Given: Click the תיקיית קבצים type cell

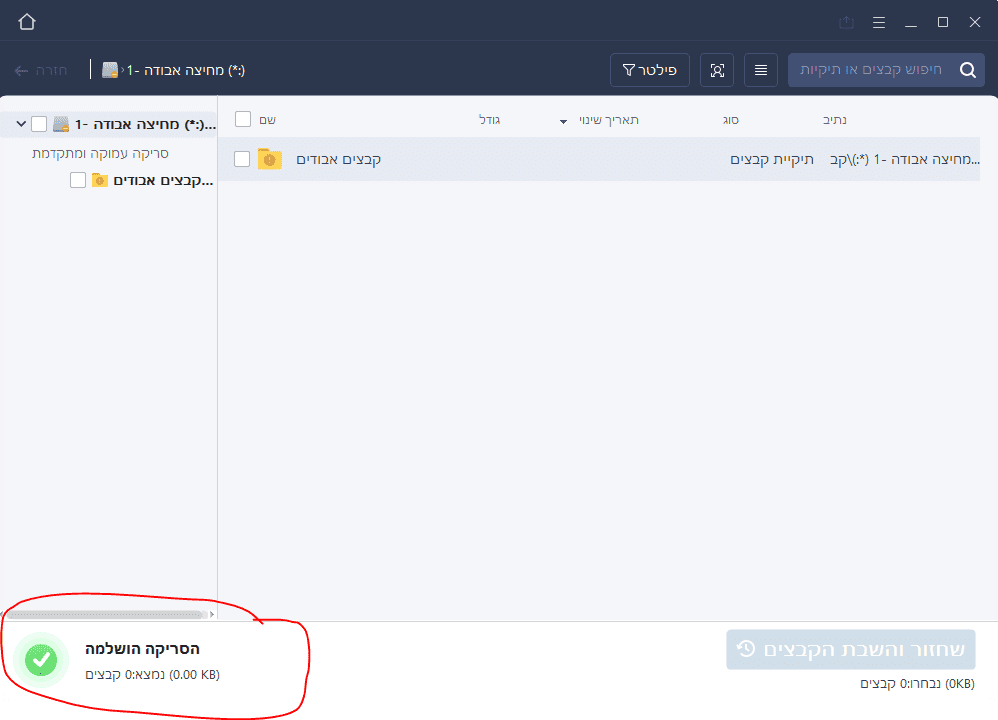Looking at the screenshot, I should point(772,159).
